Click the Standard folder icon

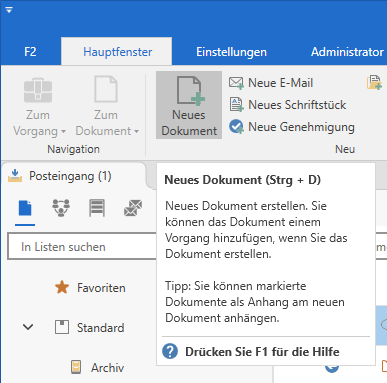point(62,327)
